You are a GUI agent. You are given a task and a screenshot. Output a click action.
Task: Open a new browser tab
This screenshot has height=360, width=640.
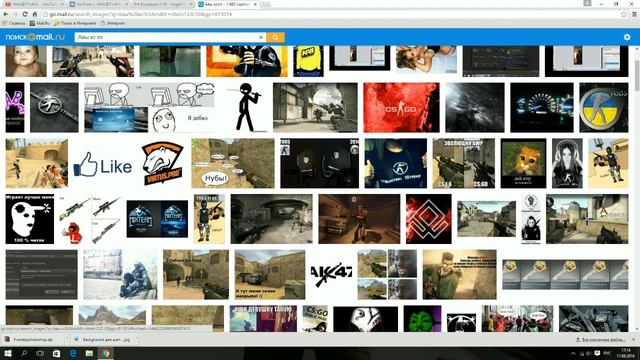(x=266, y=4)
